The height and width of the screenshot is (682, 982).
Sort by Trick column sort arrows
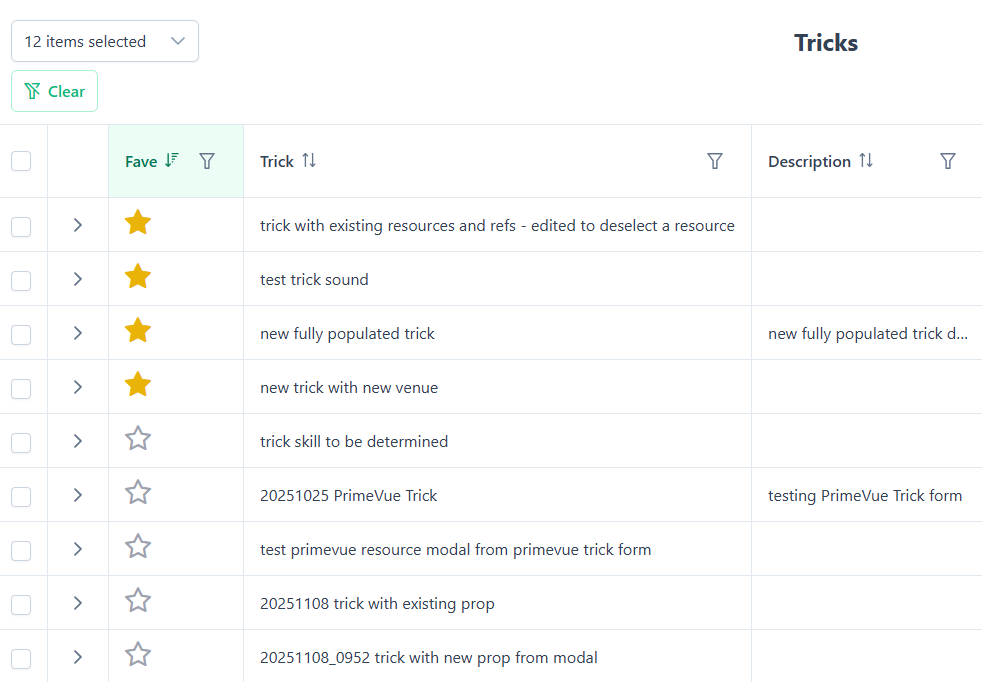[x=309, y=161]
